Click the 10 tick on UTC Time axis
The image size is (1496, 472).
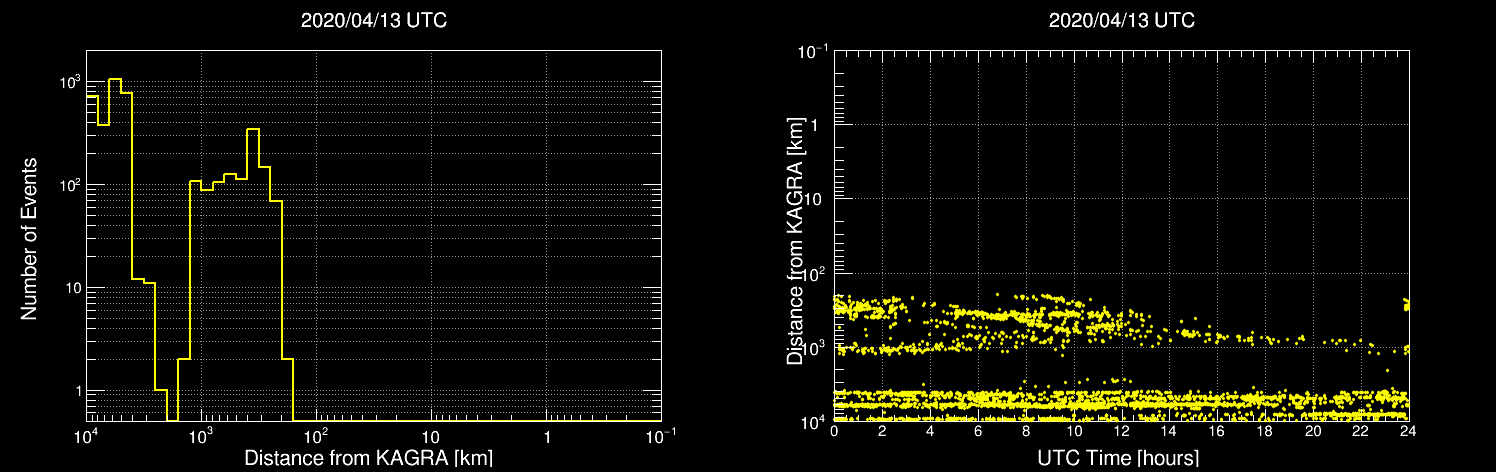(1074, 431)
